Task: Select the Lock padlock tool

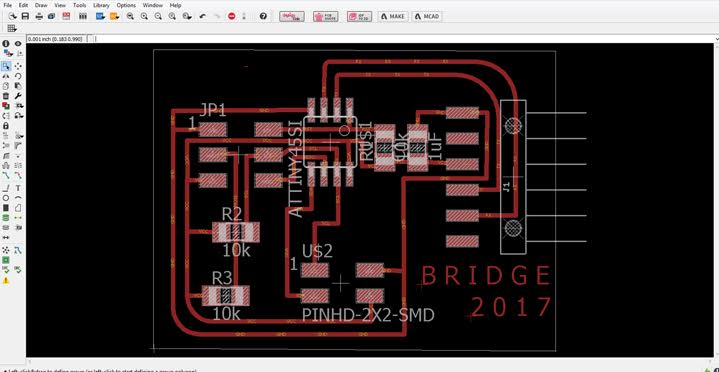Action: pos(6,126)
